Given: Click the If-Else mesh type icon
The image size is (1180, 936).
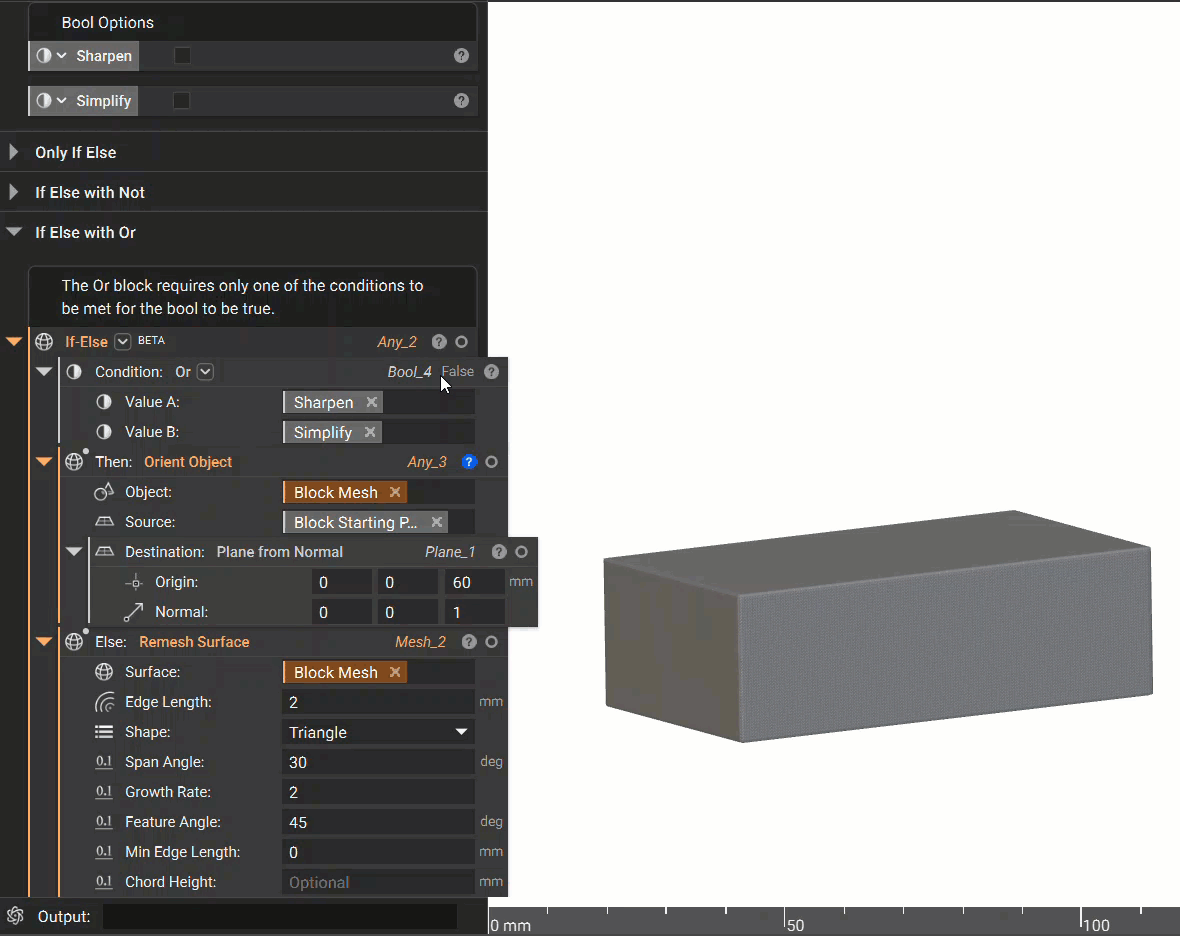Looking at the screenshot, I should [44, 342].
